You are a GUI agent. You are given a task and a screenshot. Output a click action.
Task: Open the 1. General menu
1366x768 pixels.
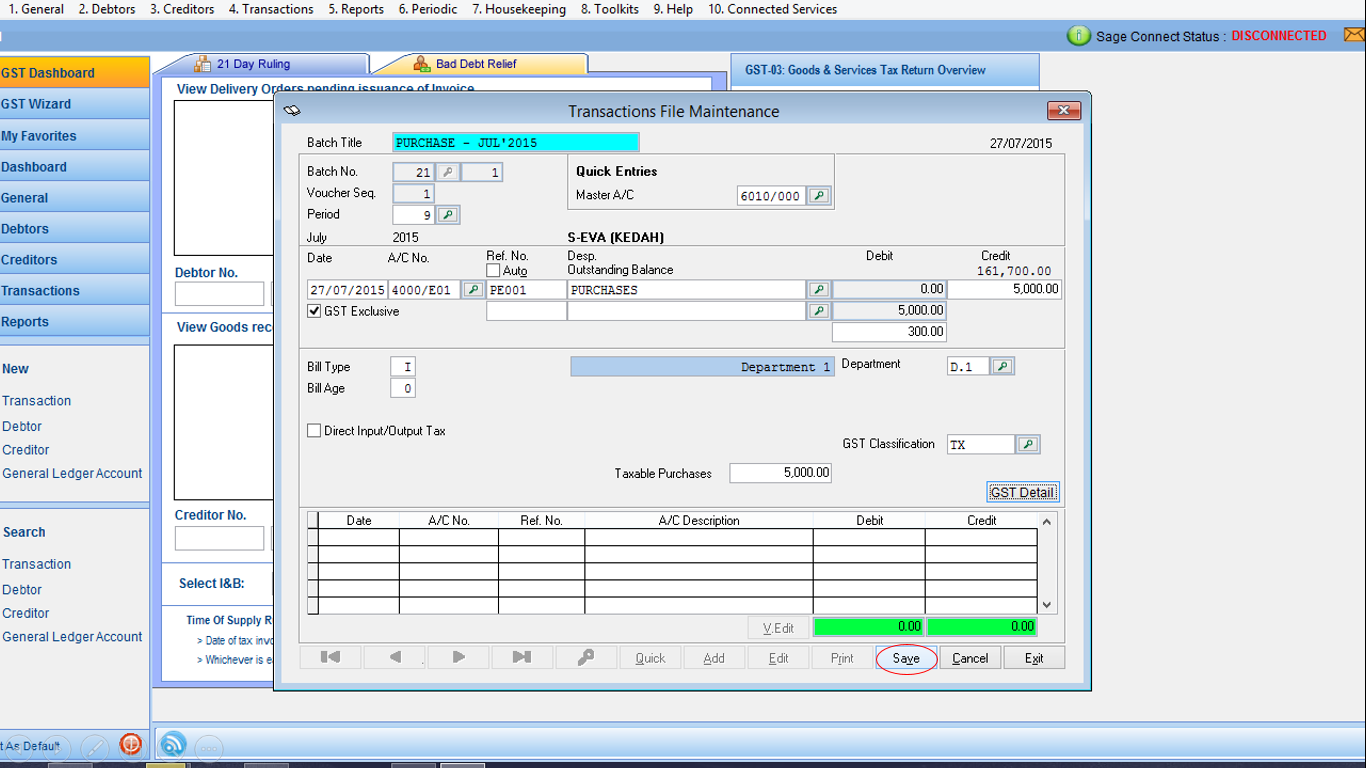(36, 9)
